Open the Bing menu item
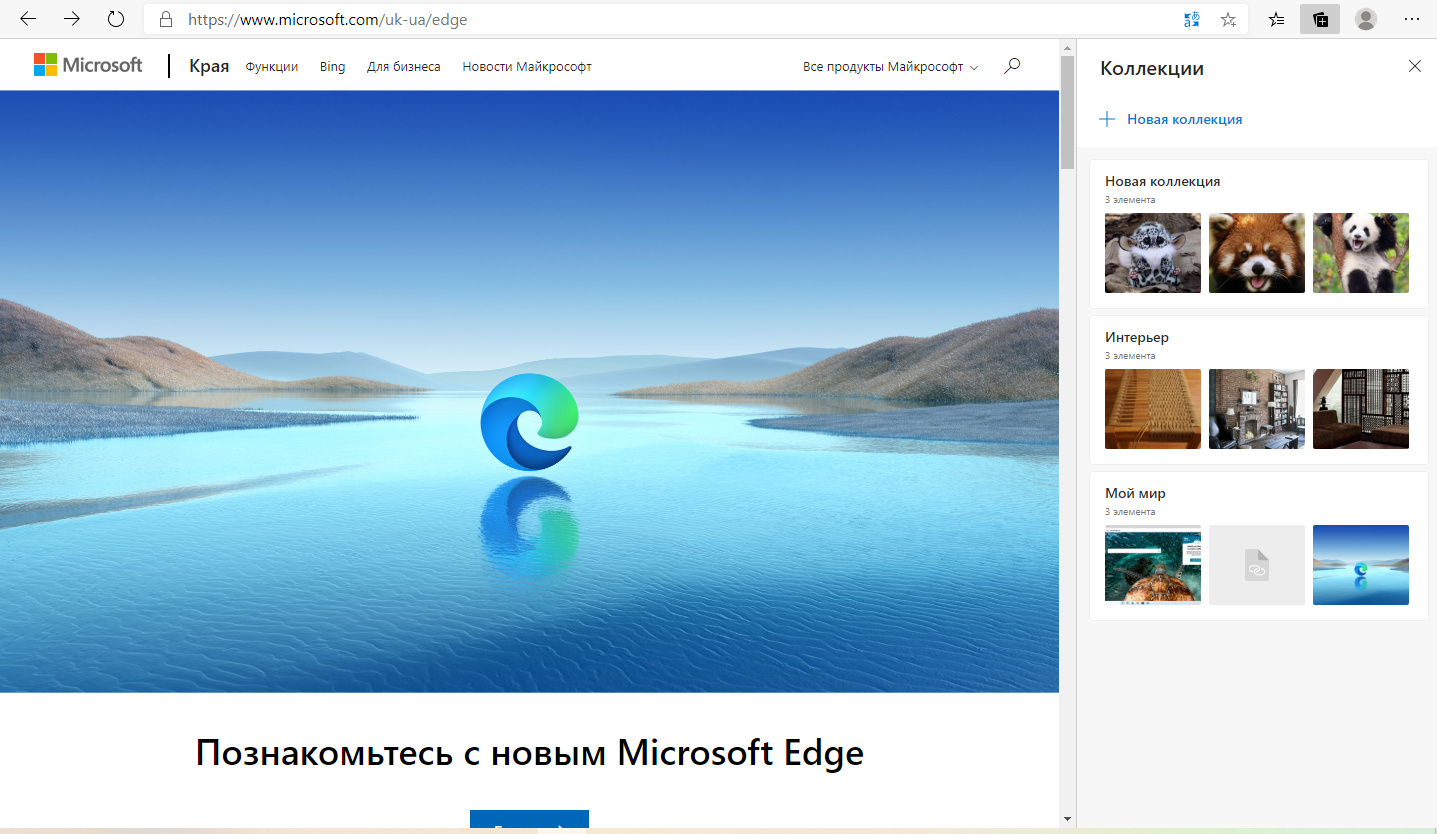This screenshot has height=834, width=1437. point(333,67)
